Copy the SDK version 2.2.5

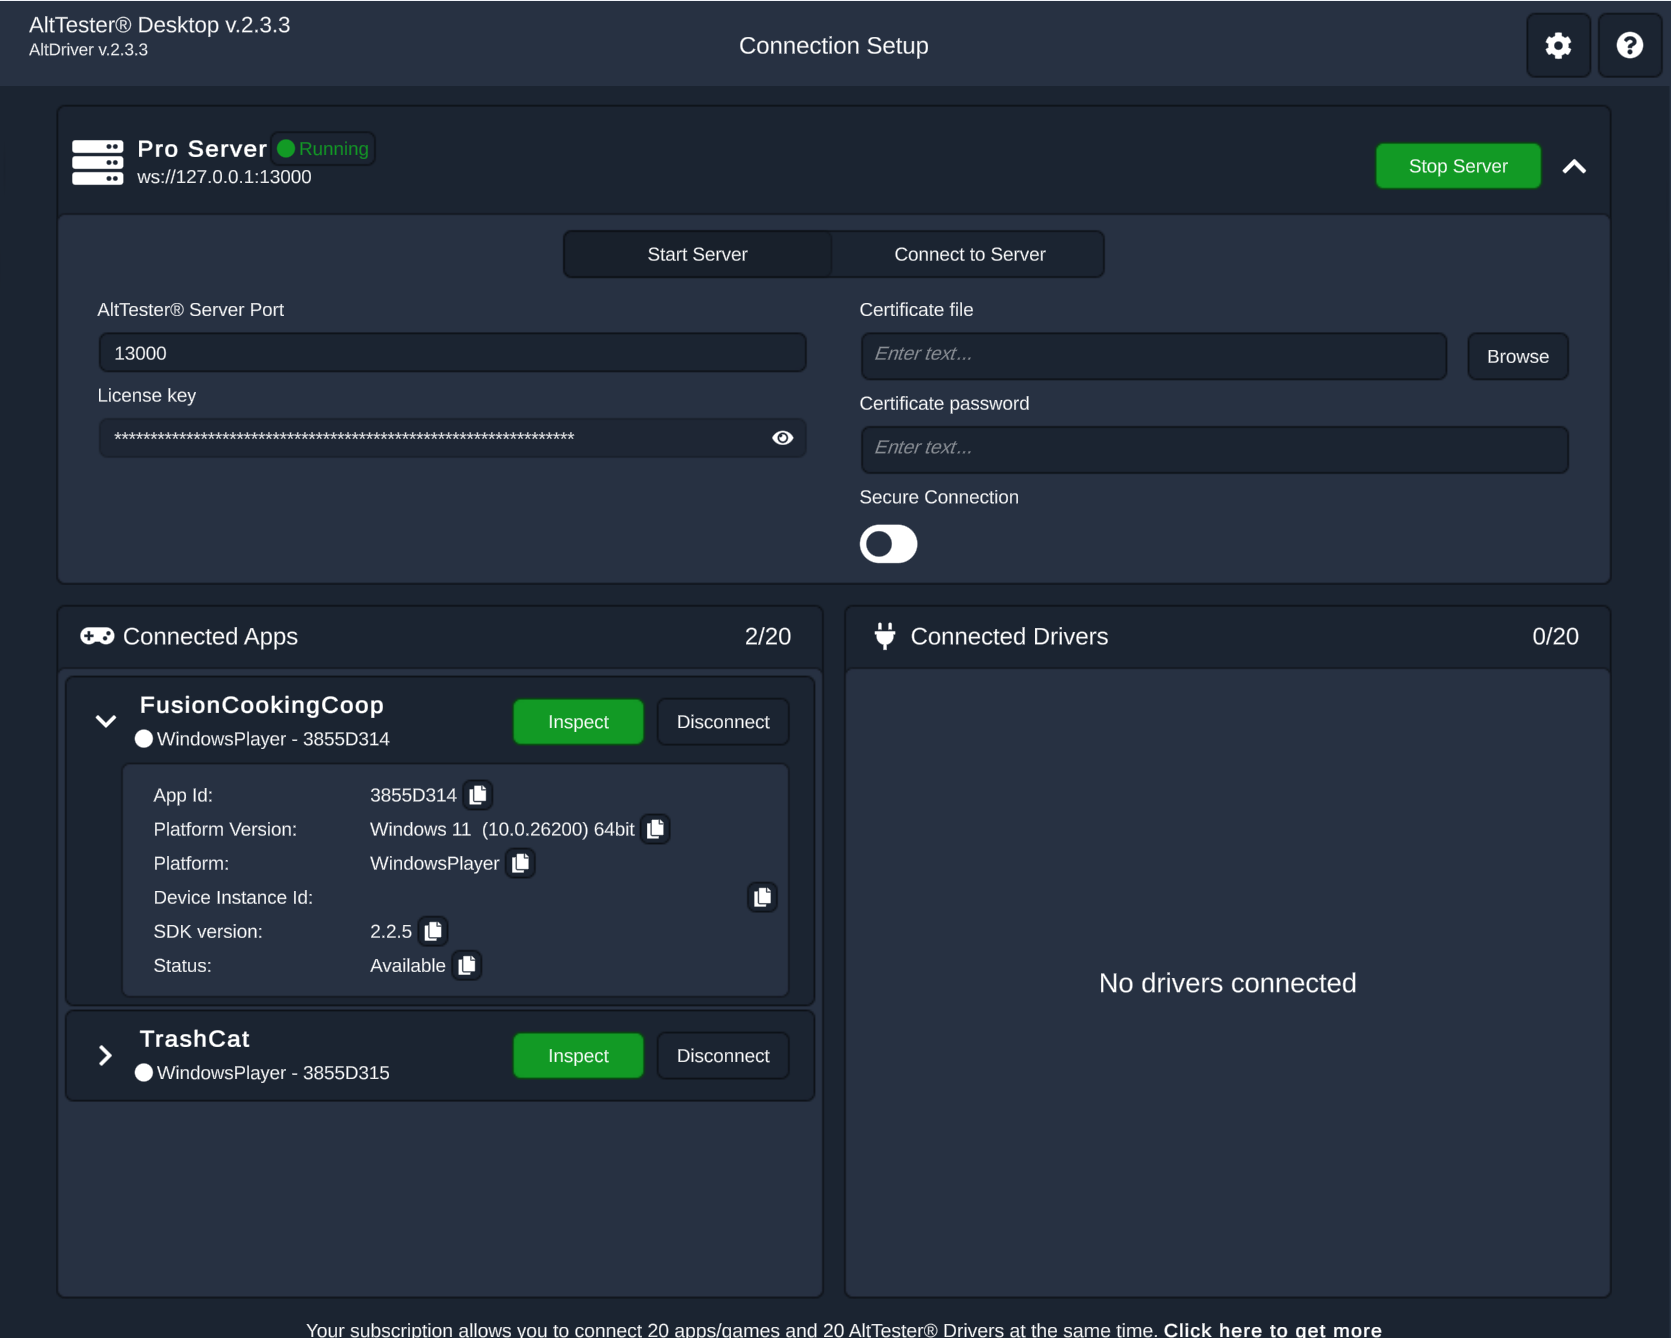pos(433,931)
